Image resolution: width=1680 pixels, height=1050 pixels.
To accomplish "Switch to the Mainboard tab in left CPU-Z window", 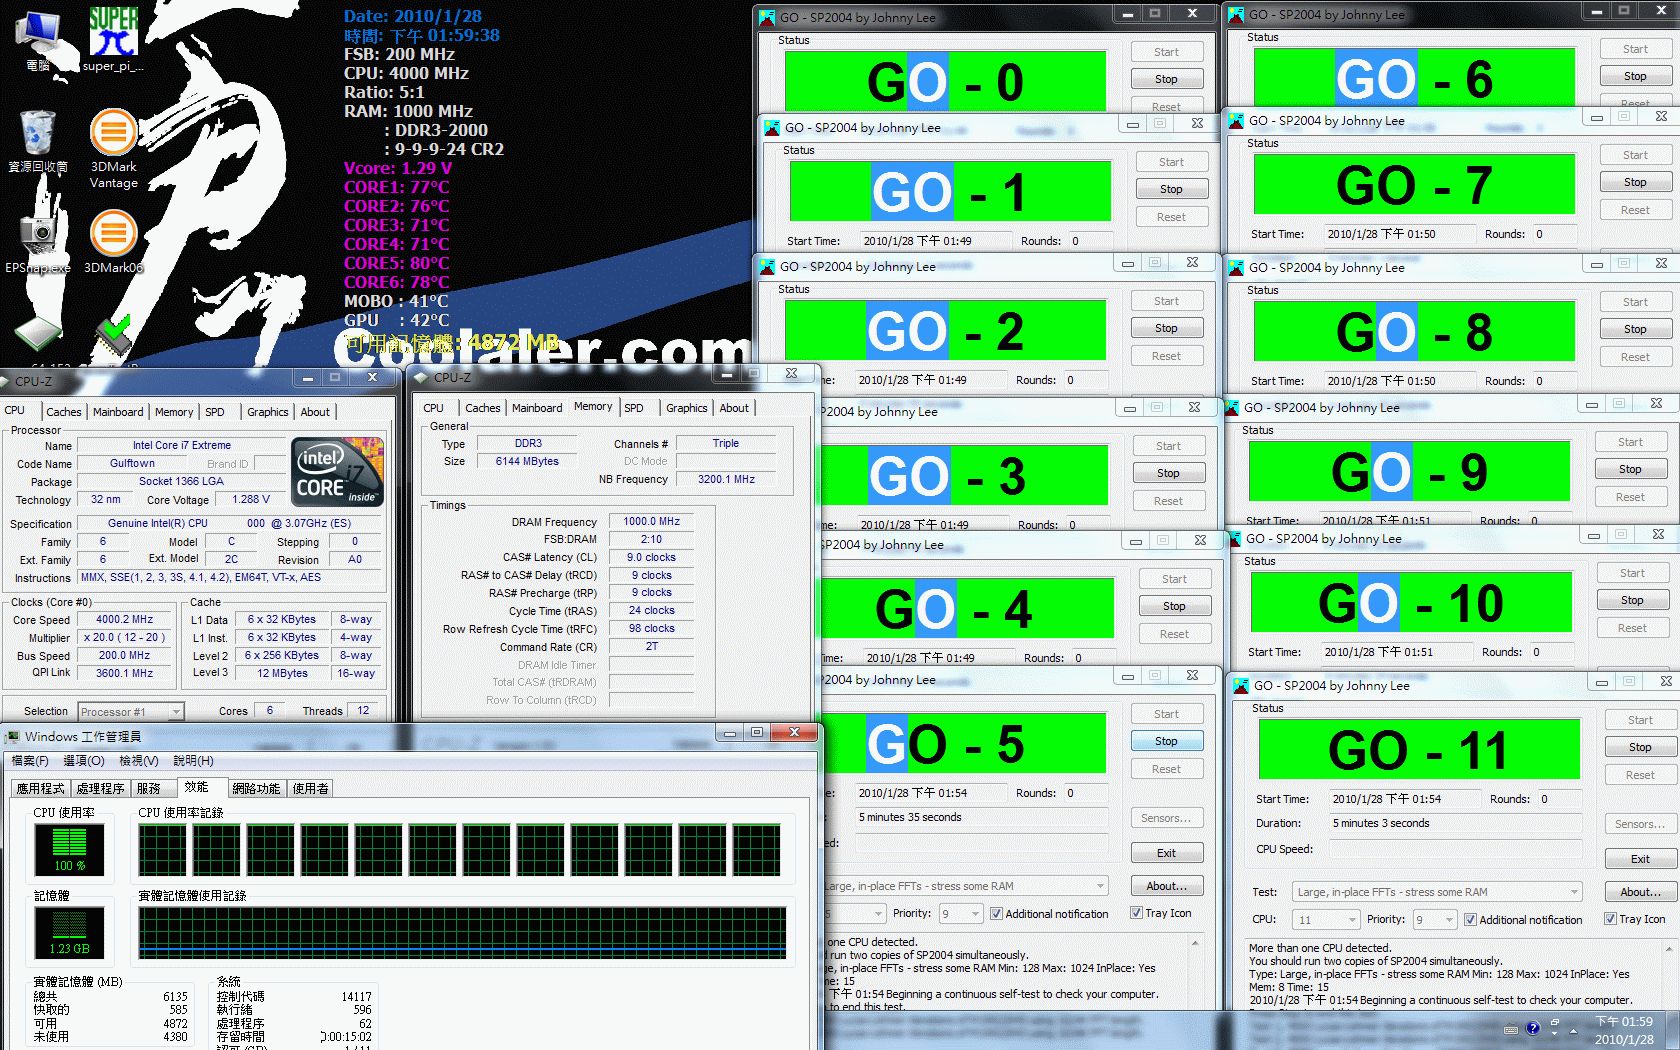I will click(x=118, y=412).
